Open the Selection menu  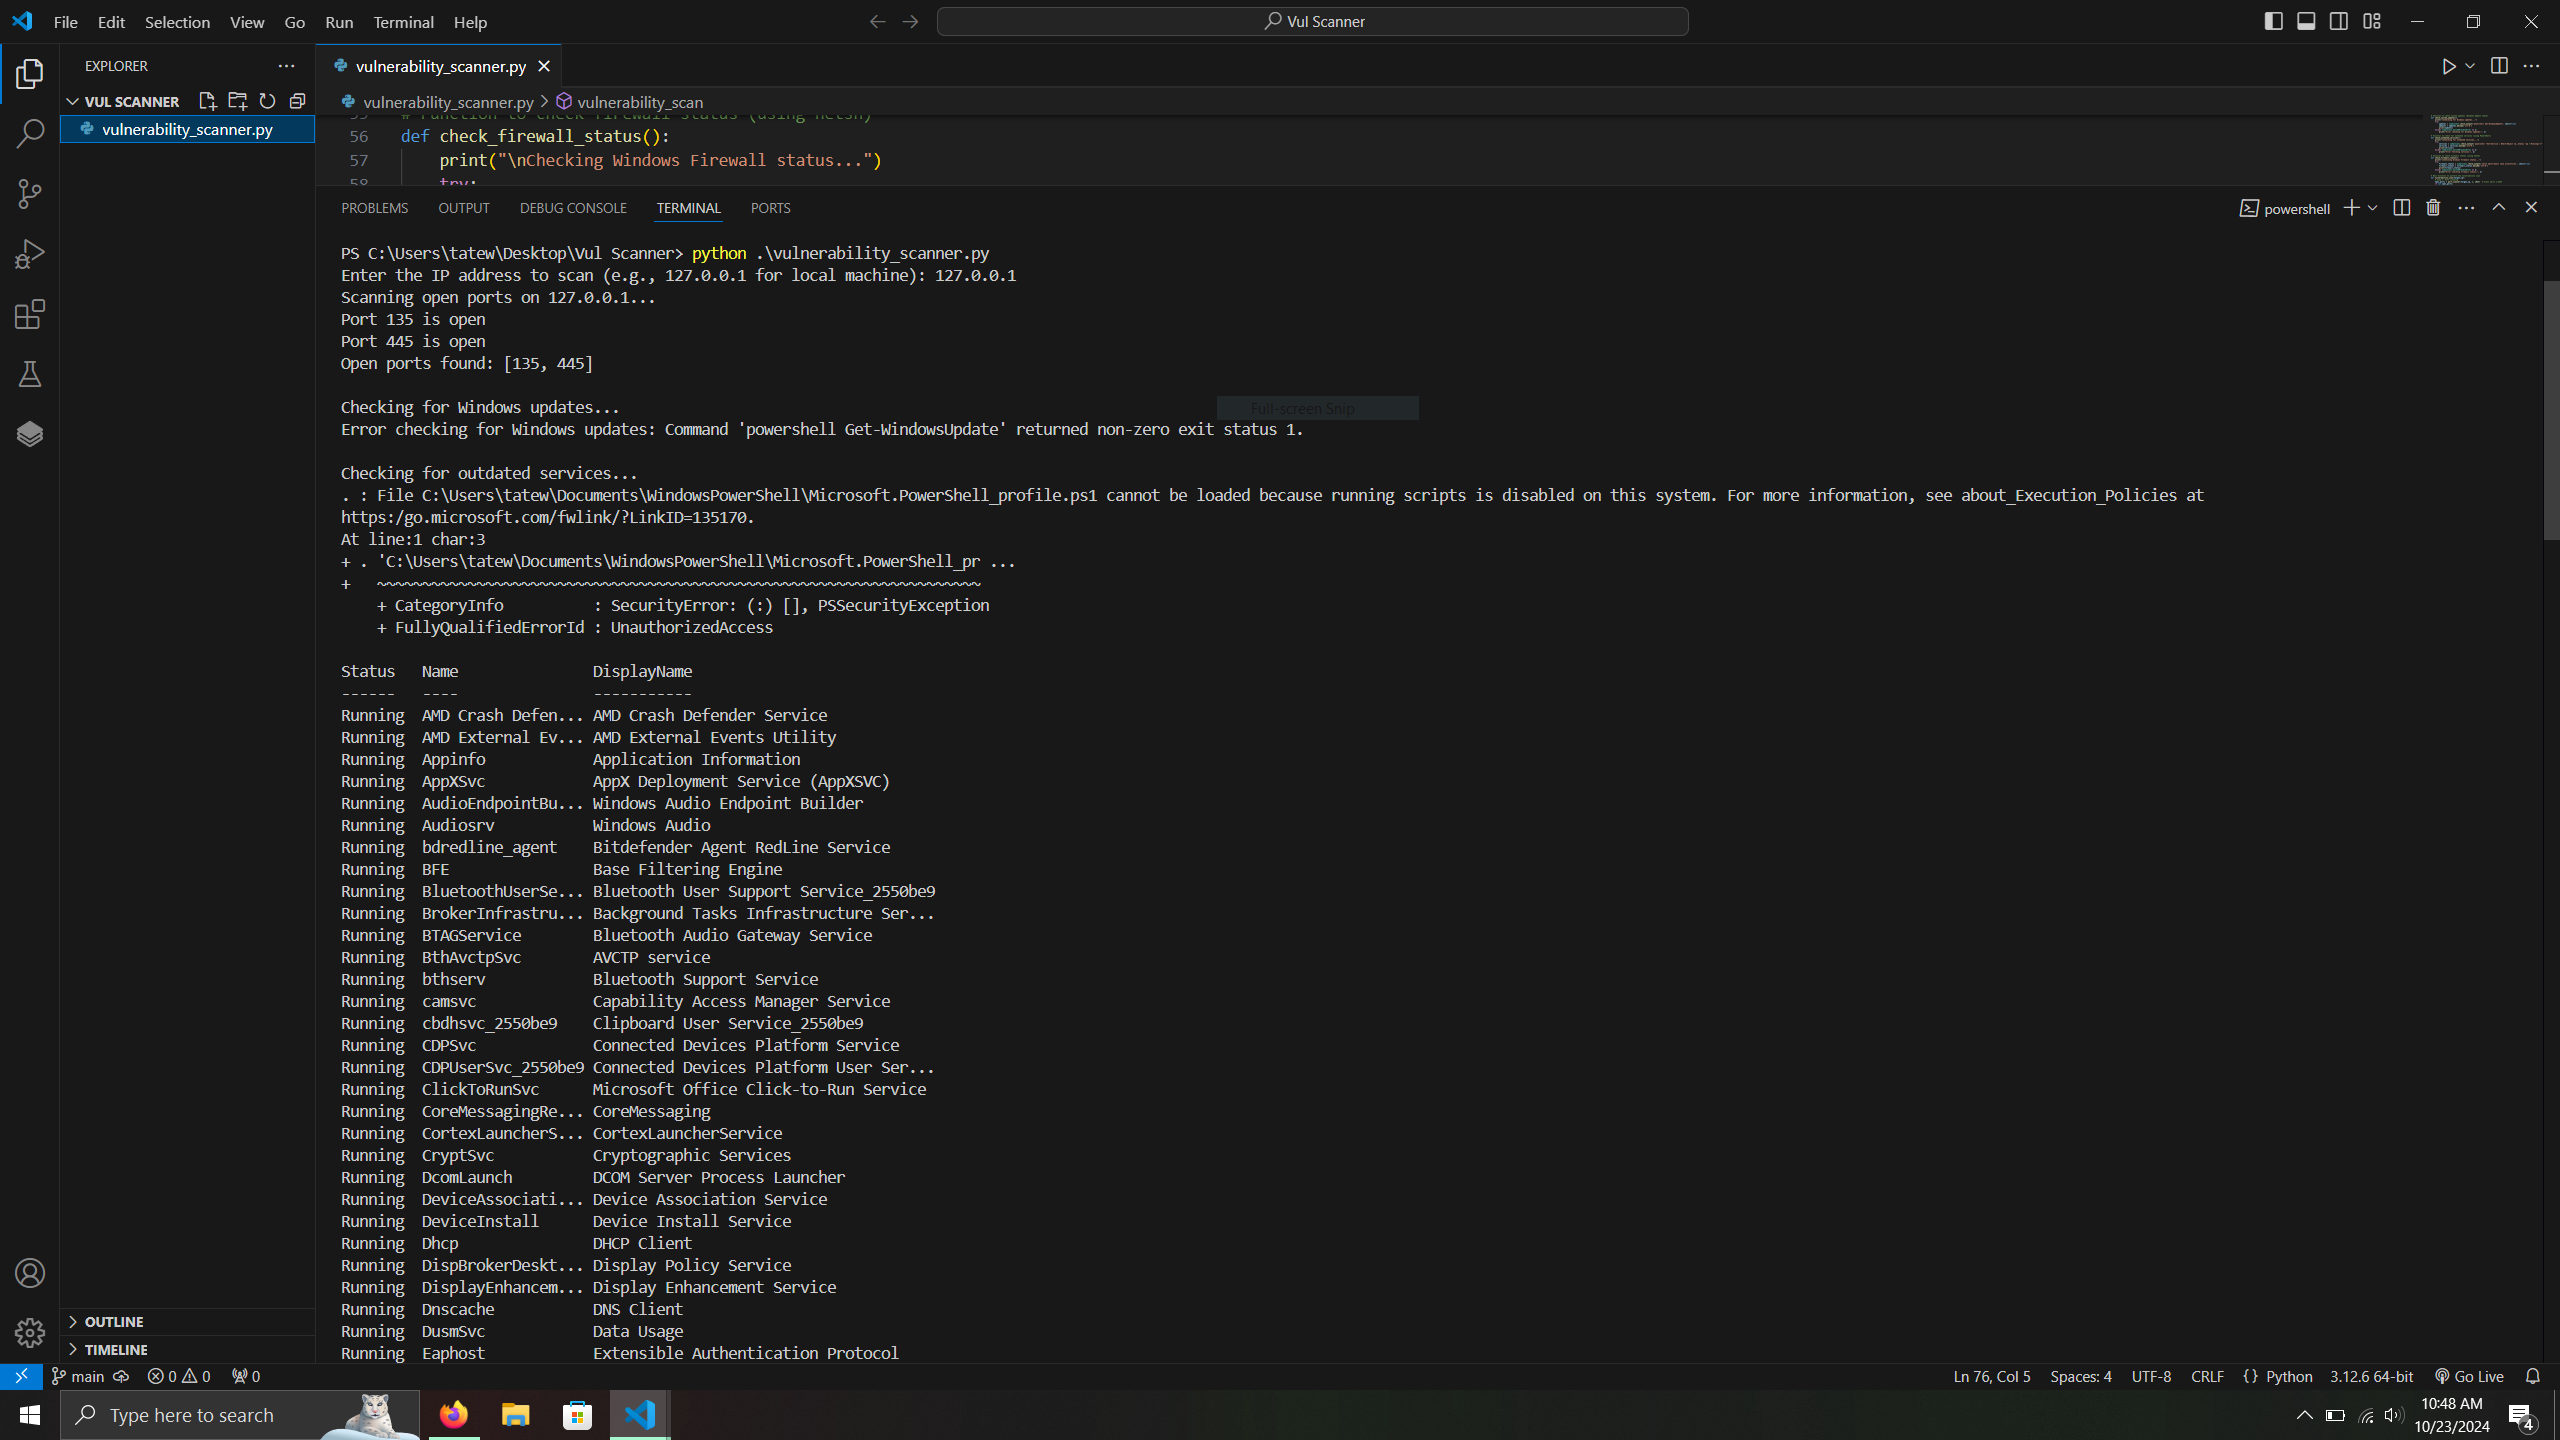click(177, 22)
